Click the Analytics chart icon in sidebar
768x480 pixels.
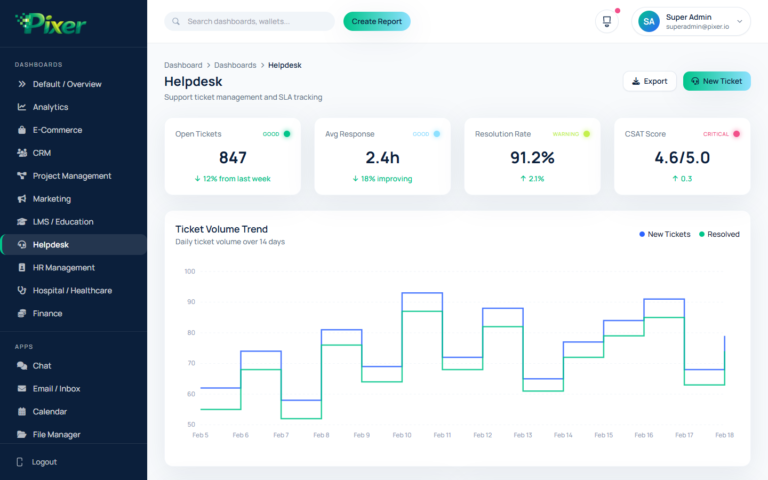(x=22, y=107)
